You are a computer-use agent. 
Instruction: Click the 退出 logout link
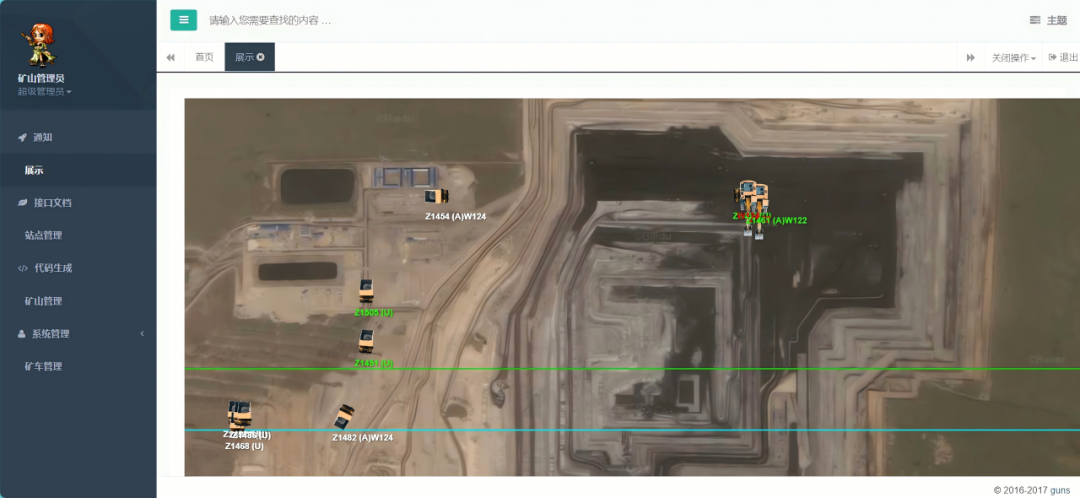point(1063,58)
